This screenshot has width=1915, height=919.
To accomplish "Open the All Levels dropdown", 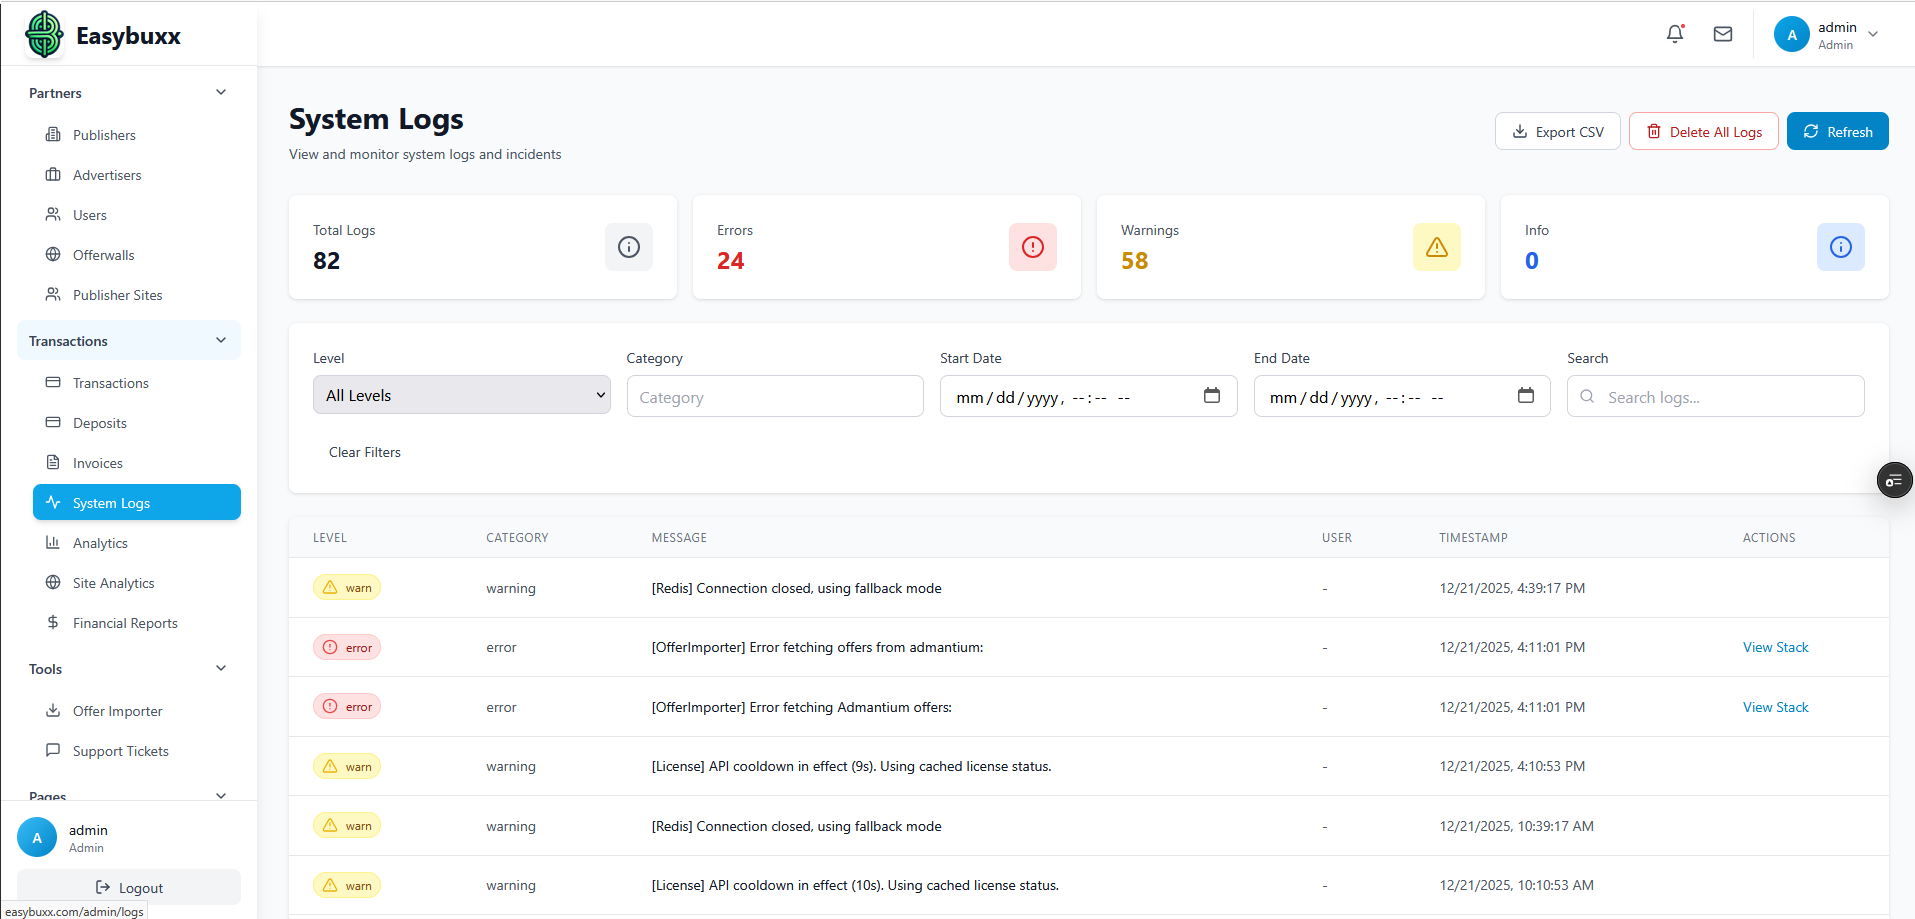I will coord(461,395).
